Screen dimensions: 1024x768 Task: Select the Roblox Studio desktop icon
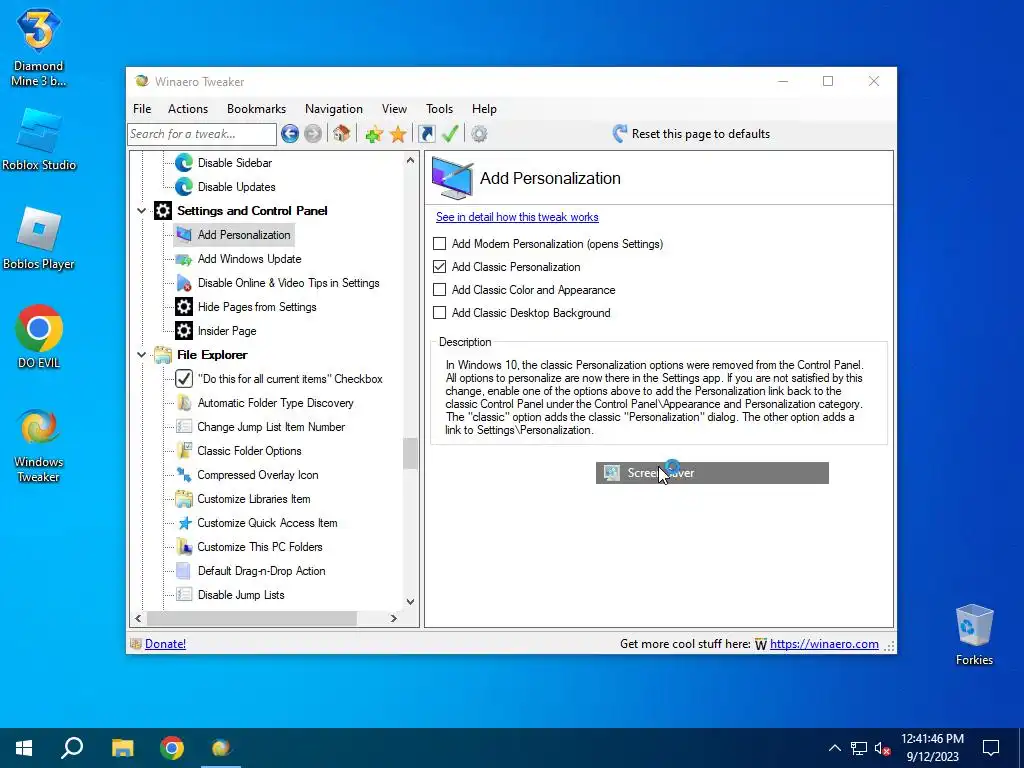click(39, 140)
